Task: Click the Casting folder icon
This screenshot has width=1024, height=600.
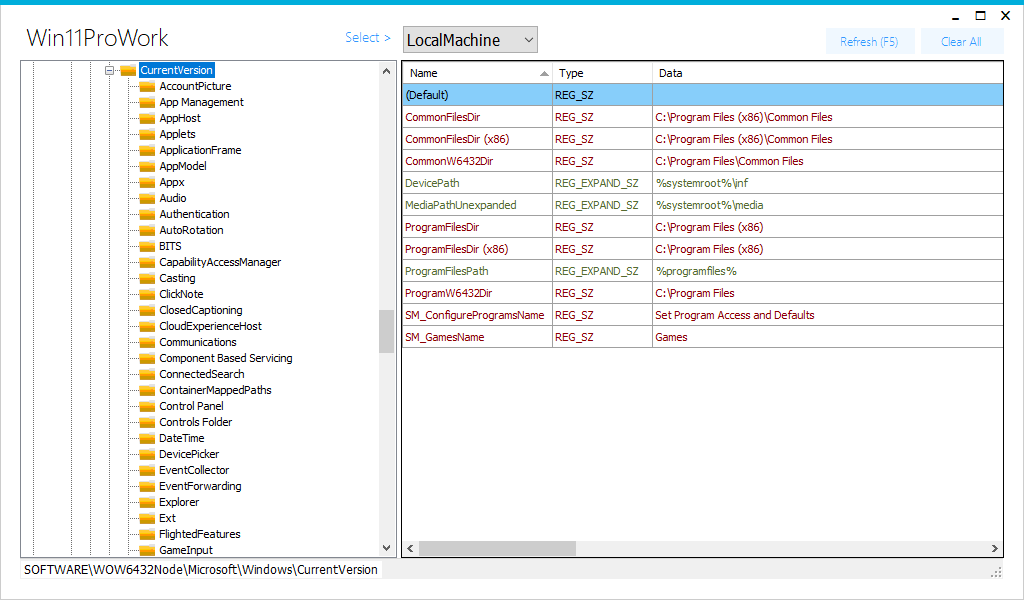Action: click(148, 278)
